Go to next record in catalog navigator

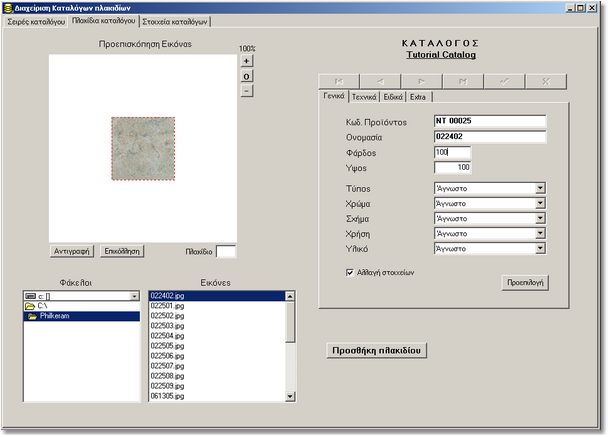point(421,81)
